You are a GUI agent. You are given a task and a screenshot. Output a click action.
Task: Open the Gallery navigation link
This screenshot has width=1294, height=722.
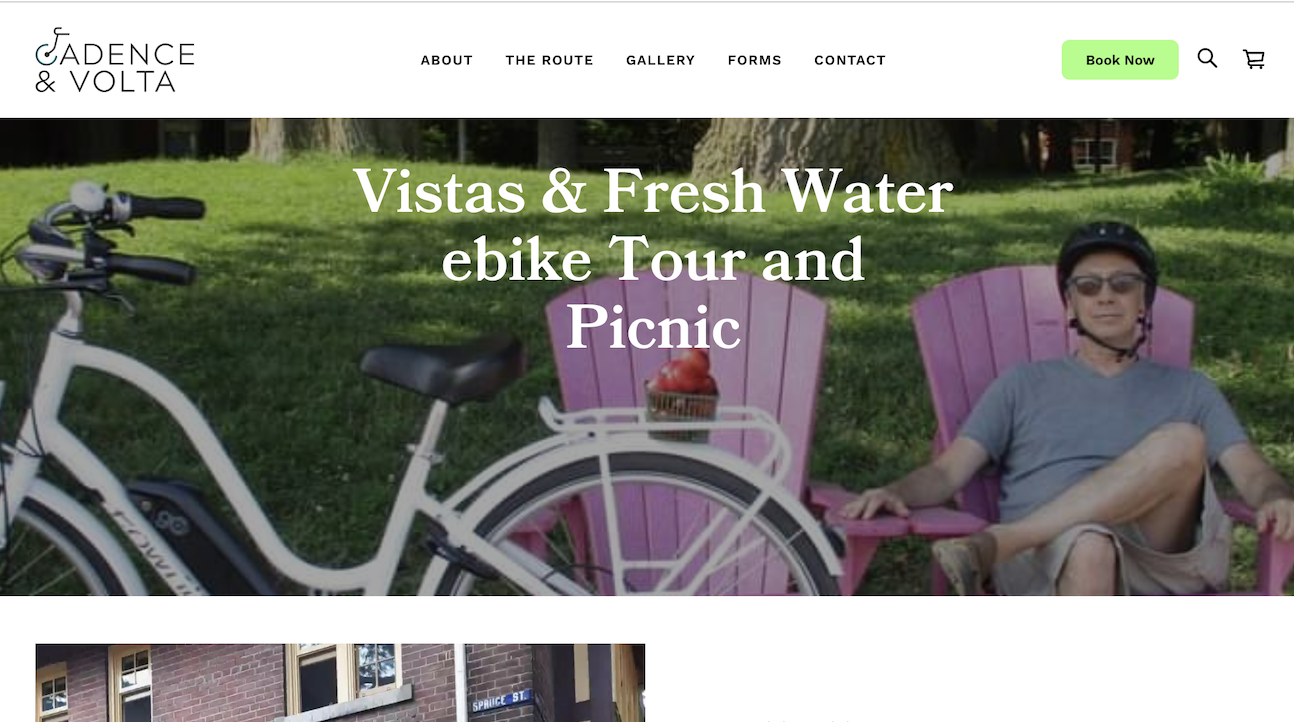660,60
